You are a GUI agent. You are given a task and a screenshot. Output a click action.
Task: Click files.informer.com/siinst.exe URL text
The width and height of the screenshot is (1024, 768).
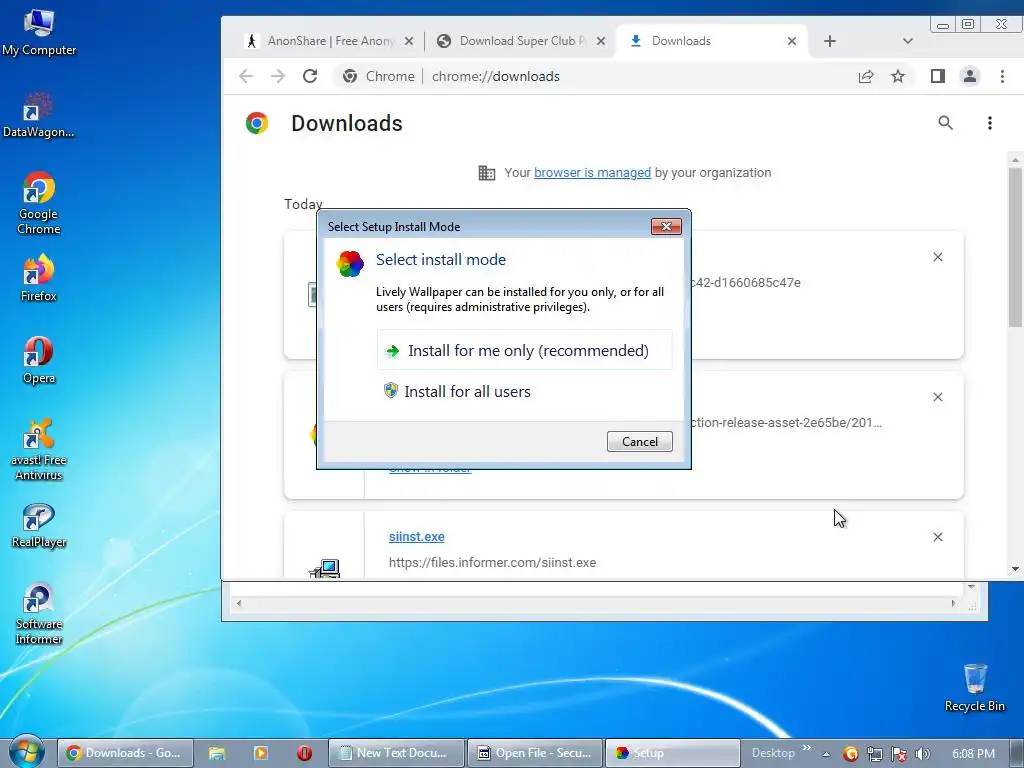point(492,562)
